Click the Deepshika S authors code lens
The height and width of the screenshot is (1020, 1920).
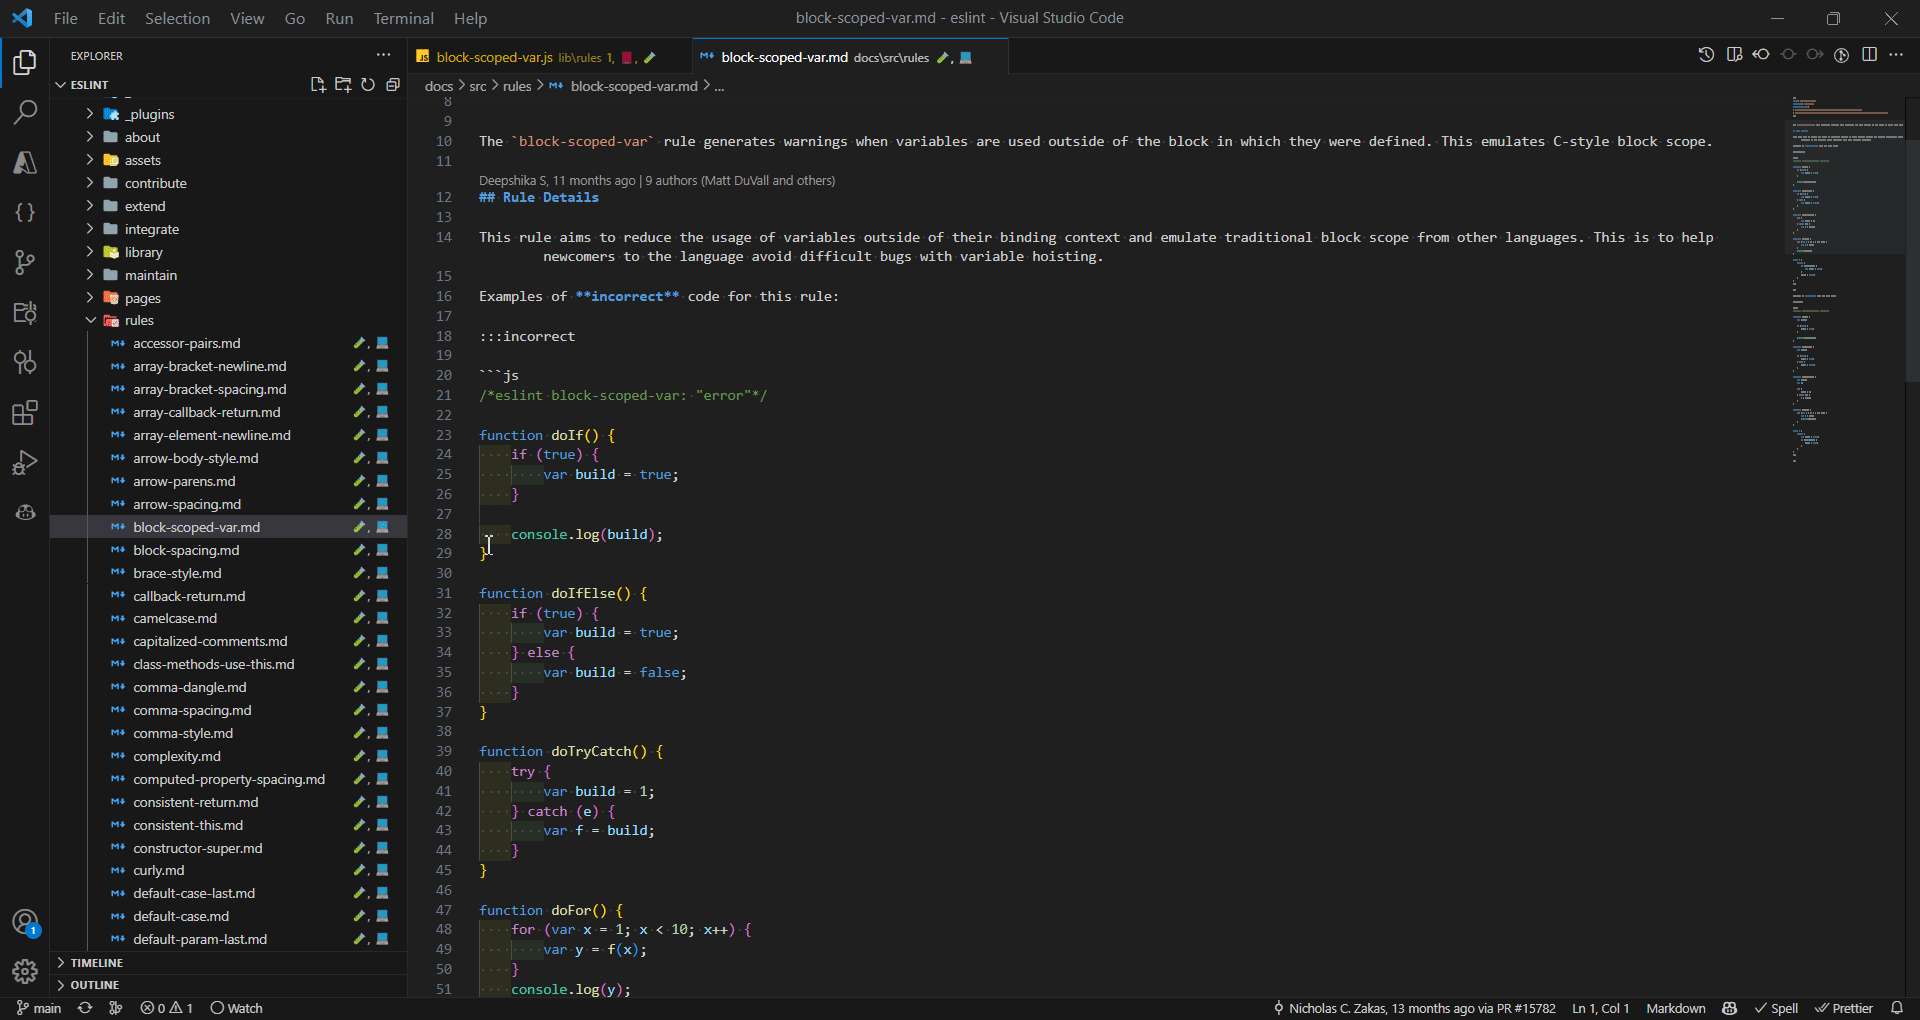pyautogui.click(x=657, y=180)
